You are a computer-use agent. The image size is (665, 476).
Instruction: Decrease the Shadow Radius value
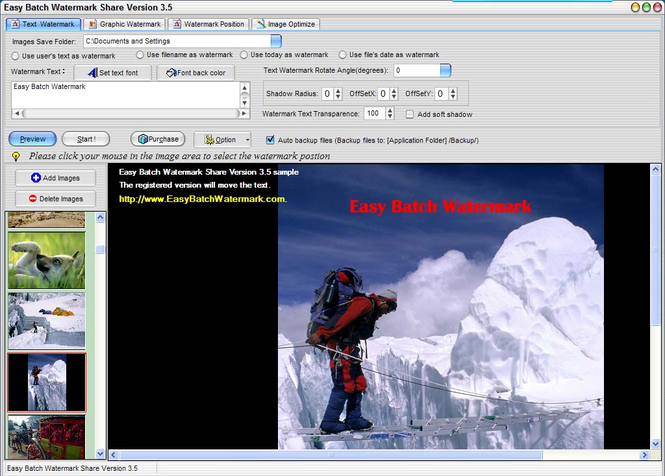pyautogui.click(x=338, y=97)
